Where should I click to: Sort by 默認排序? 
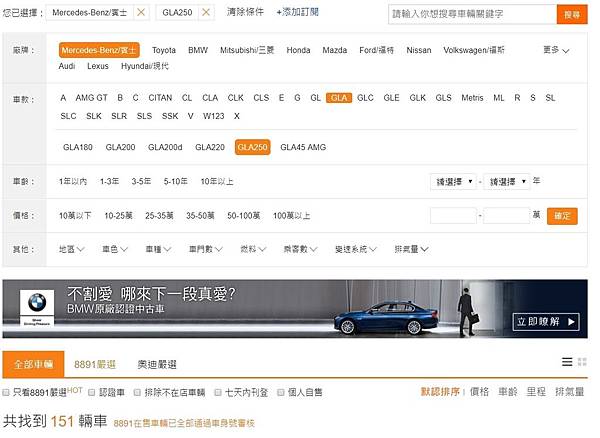(x=440, y=392)
